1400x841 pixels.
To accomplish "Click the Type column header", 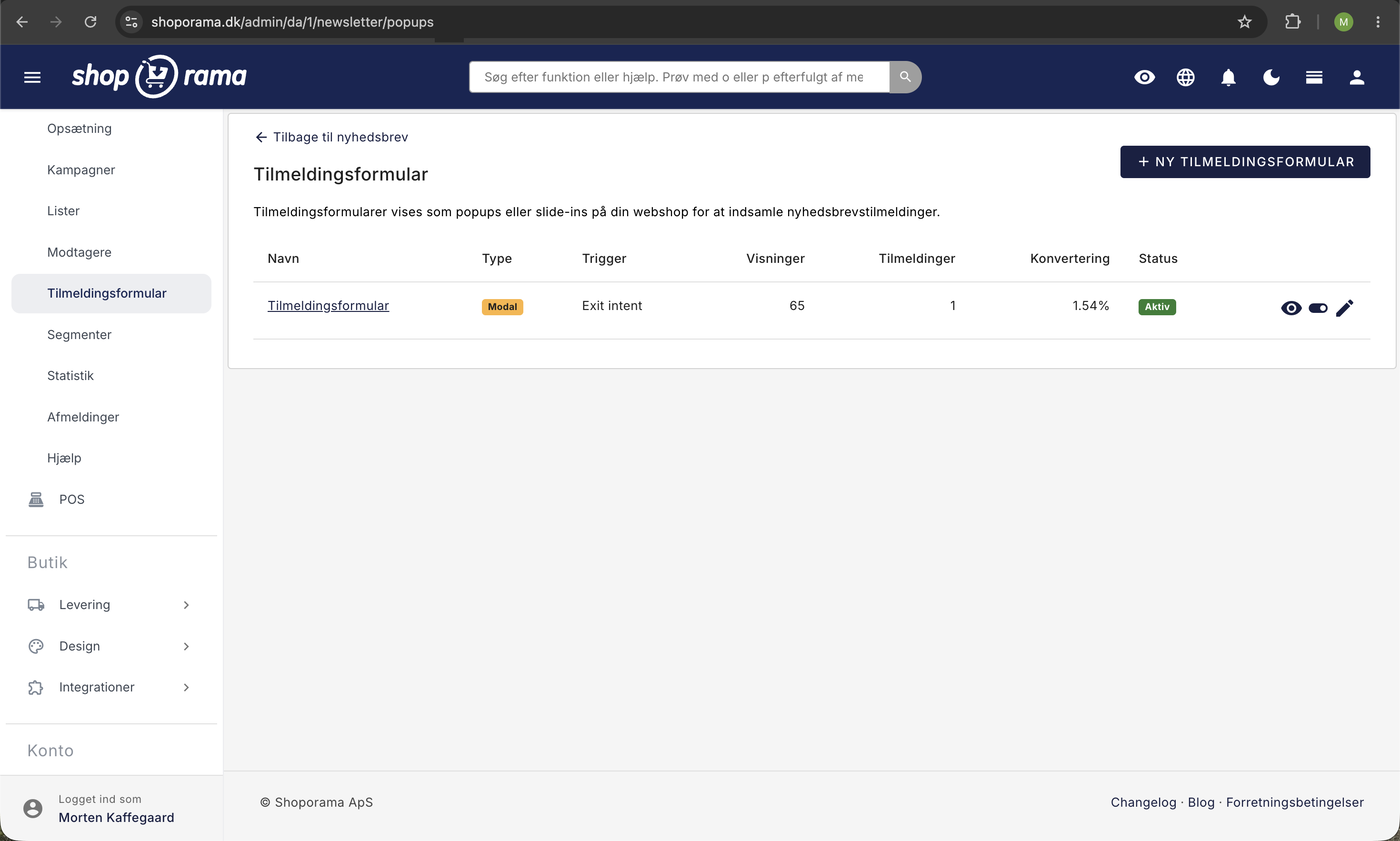I will coord(497,258).
